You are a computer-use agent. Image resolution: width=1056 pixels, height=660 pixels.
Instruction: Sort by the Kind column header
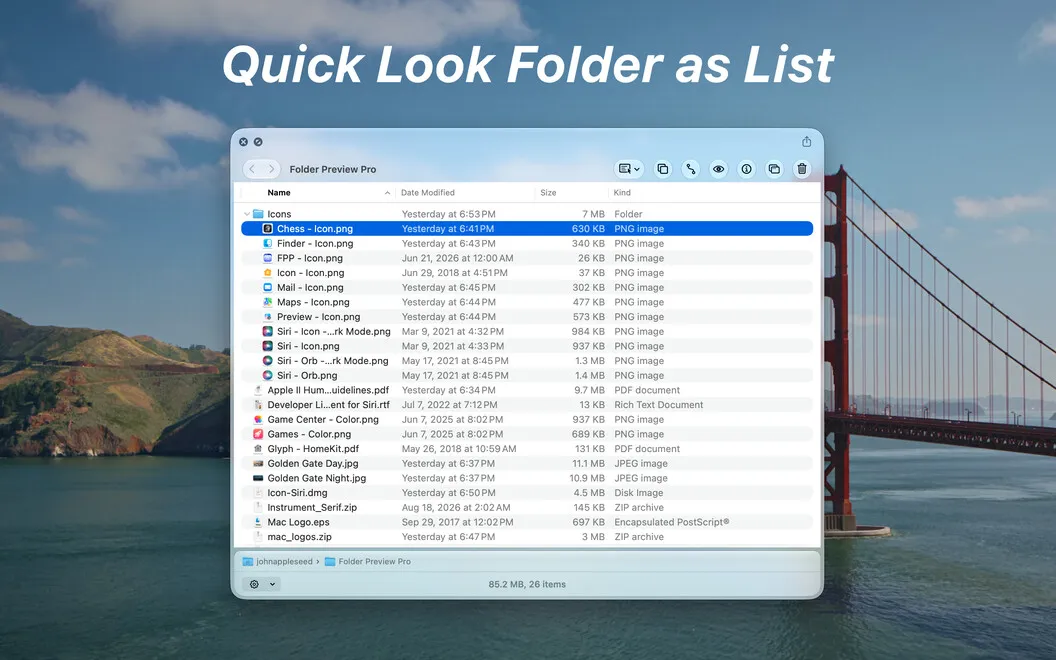pyautogui.click(x=622, y=193)
